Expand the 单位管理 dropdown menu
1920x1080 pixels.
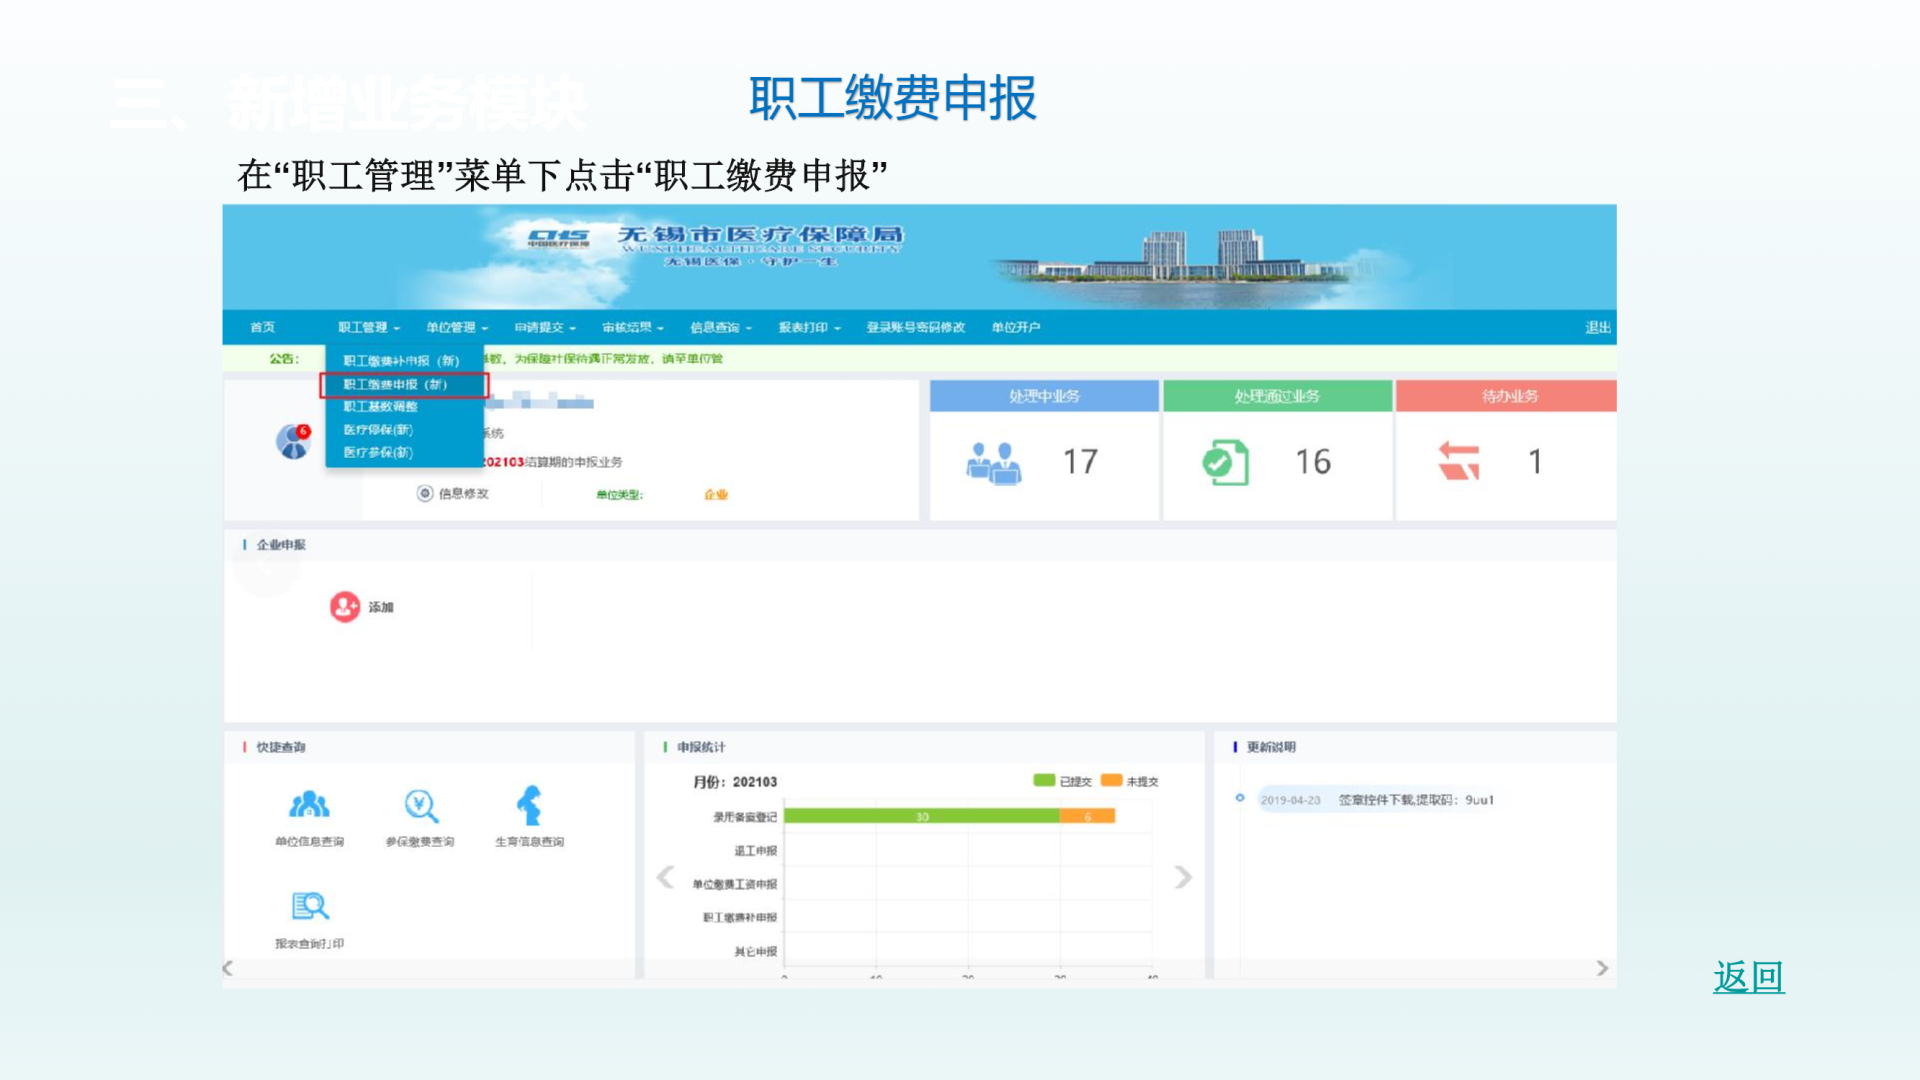coord(456,327)
